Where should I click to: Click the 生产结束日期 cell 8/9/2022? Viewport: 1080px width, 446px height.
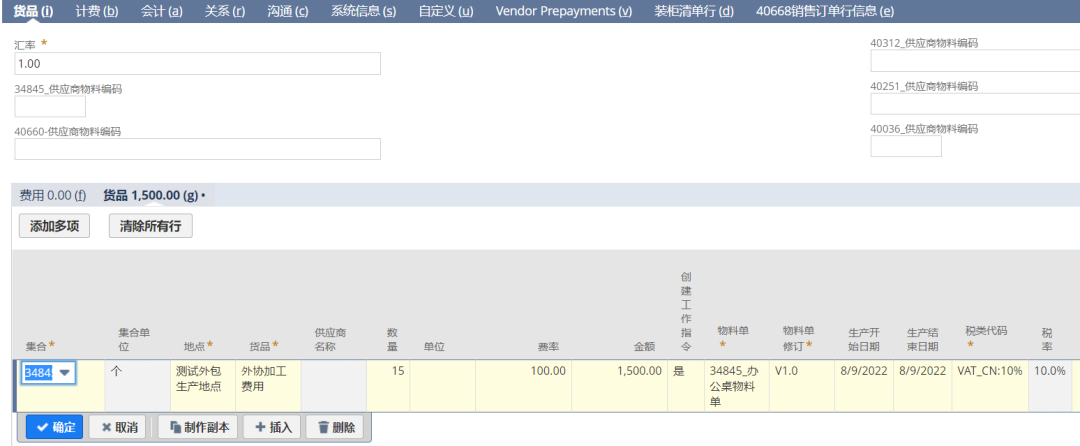[x=922, y=386]
